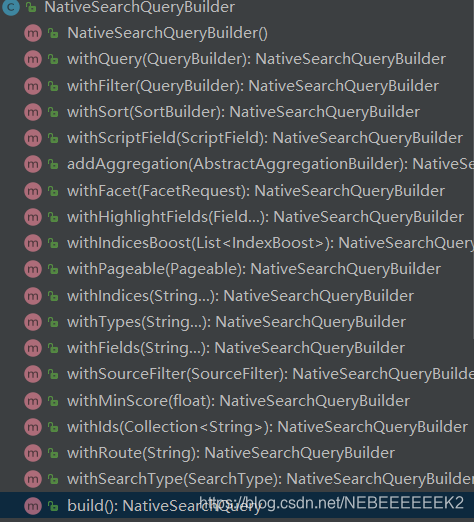Click the method icon next to withHighlightFields
The image size is (474, 522).
point(33,217)
